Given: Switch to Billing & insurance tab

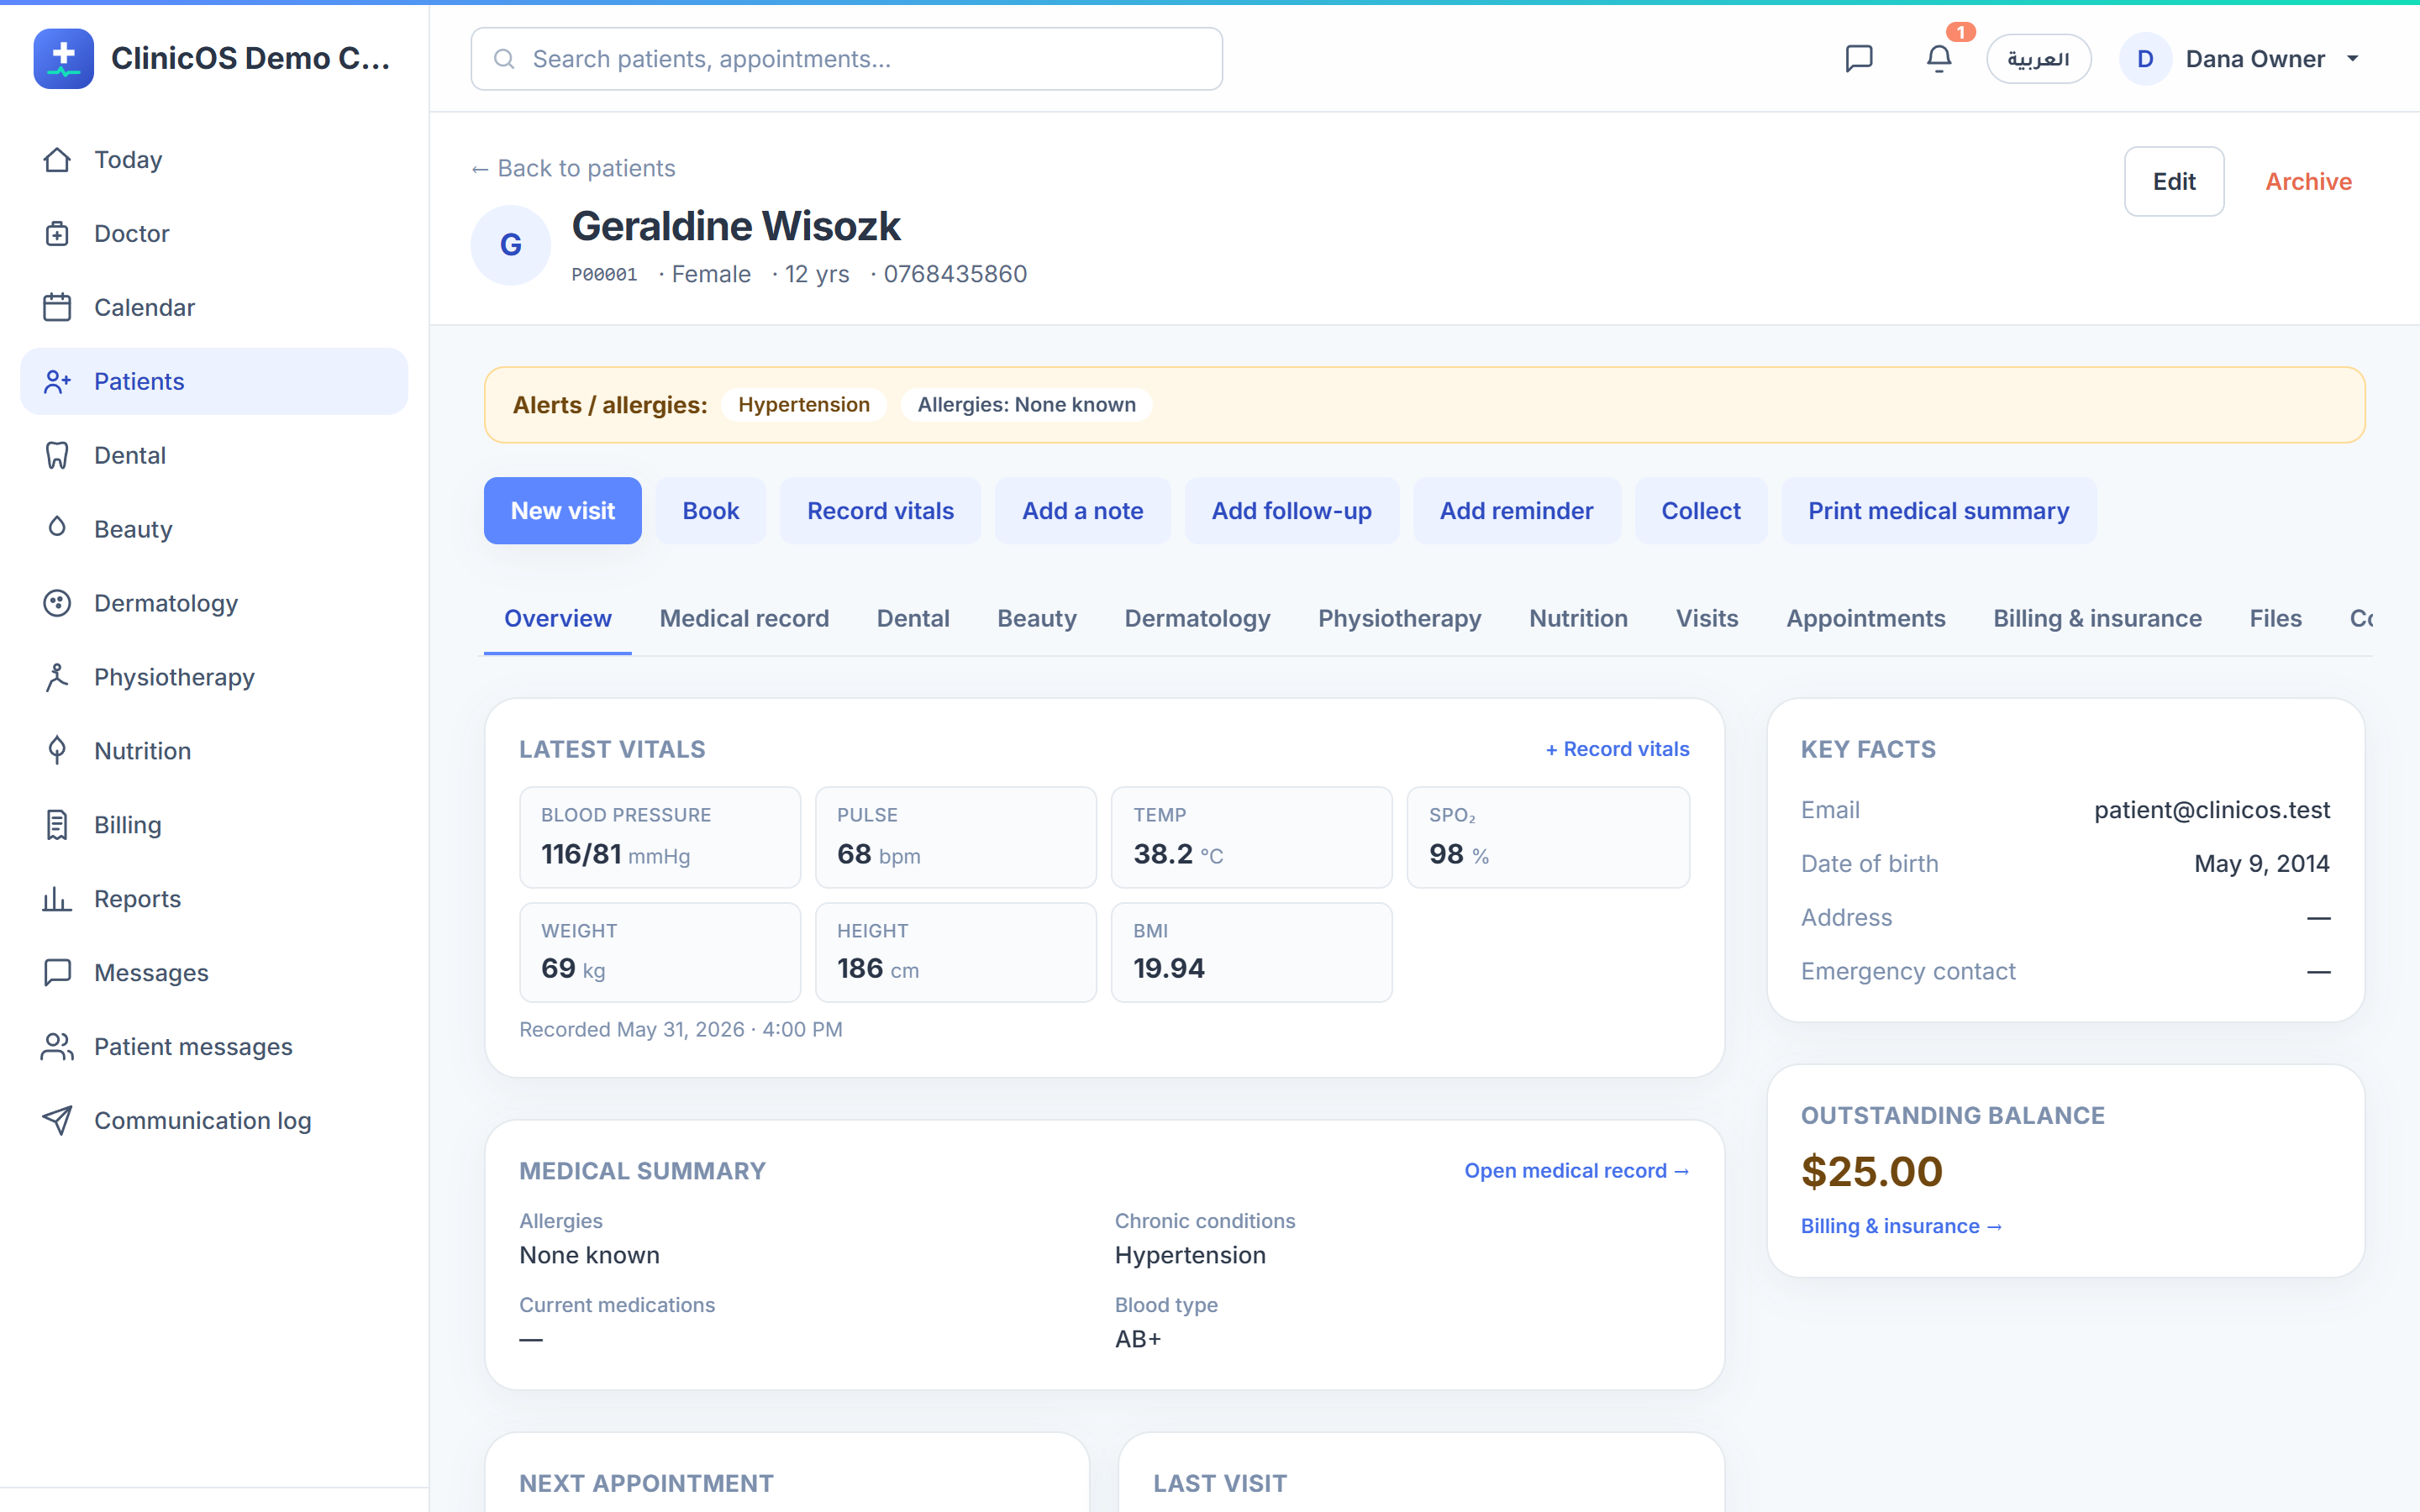Looking at the screenshot, I should (2097, 619).
